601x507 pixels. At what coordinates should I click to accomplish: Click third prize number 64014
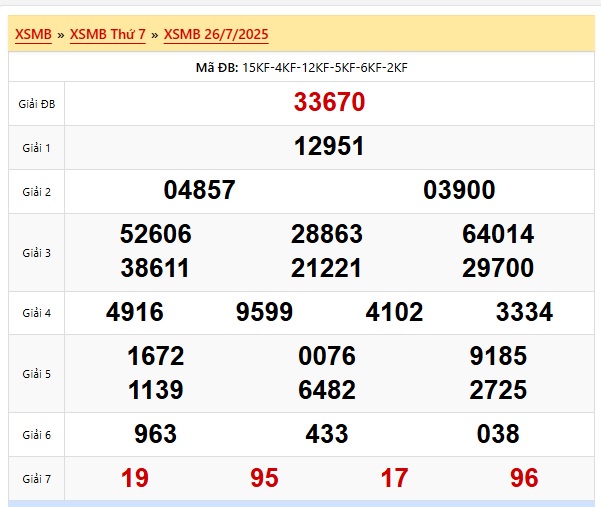pos(498,234)
